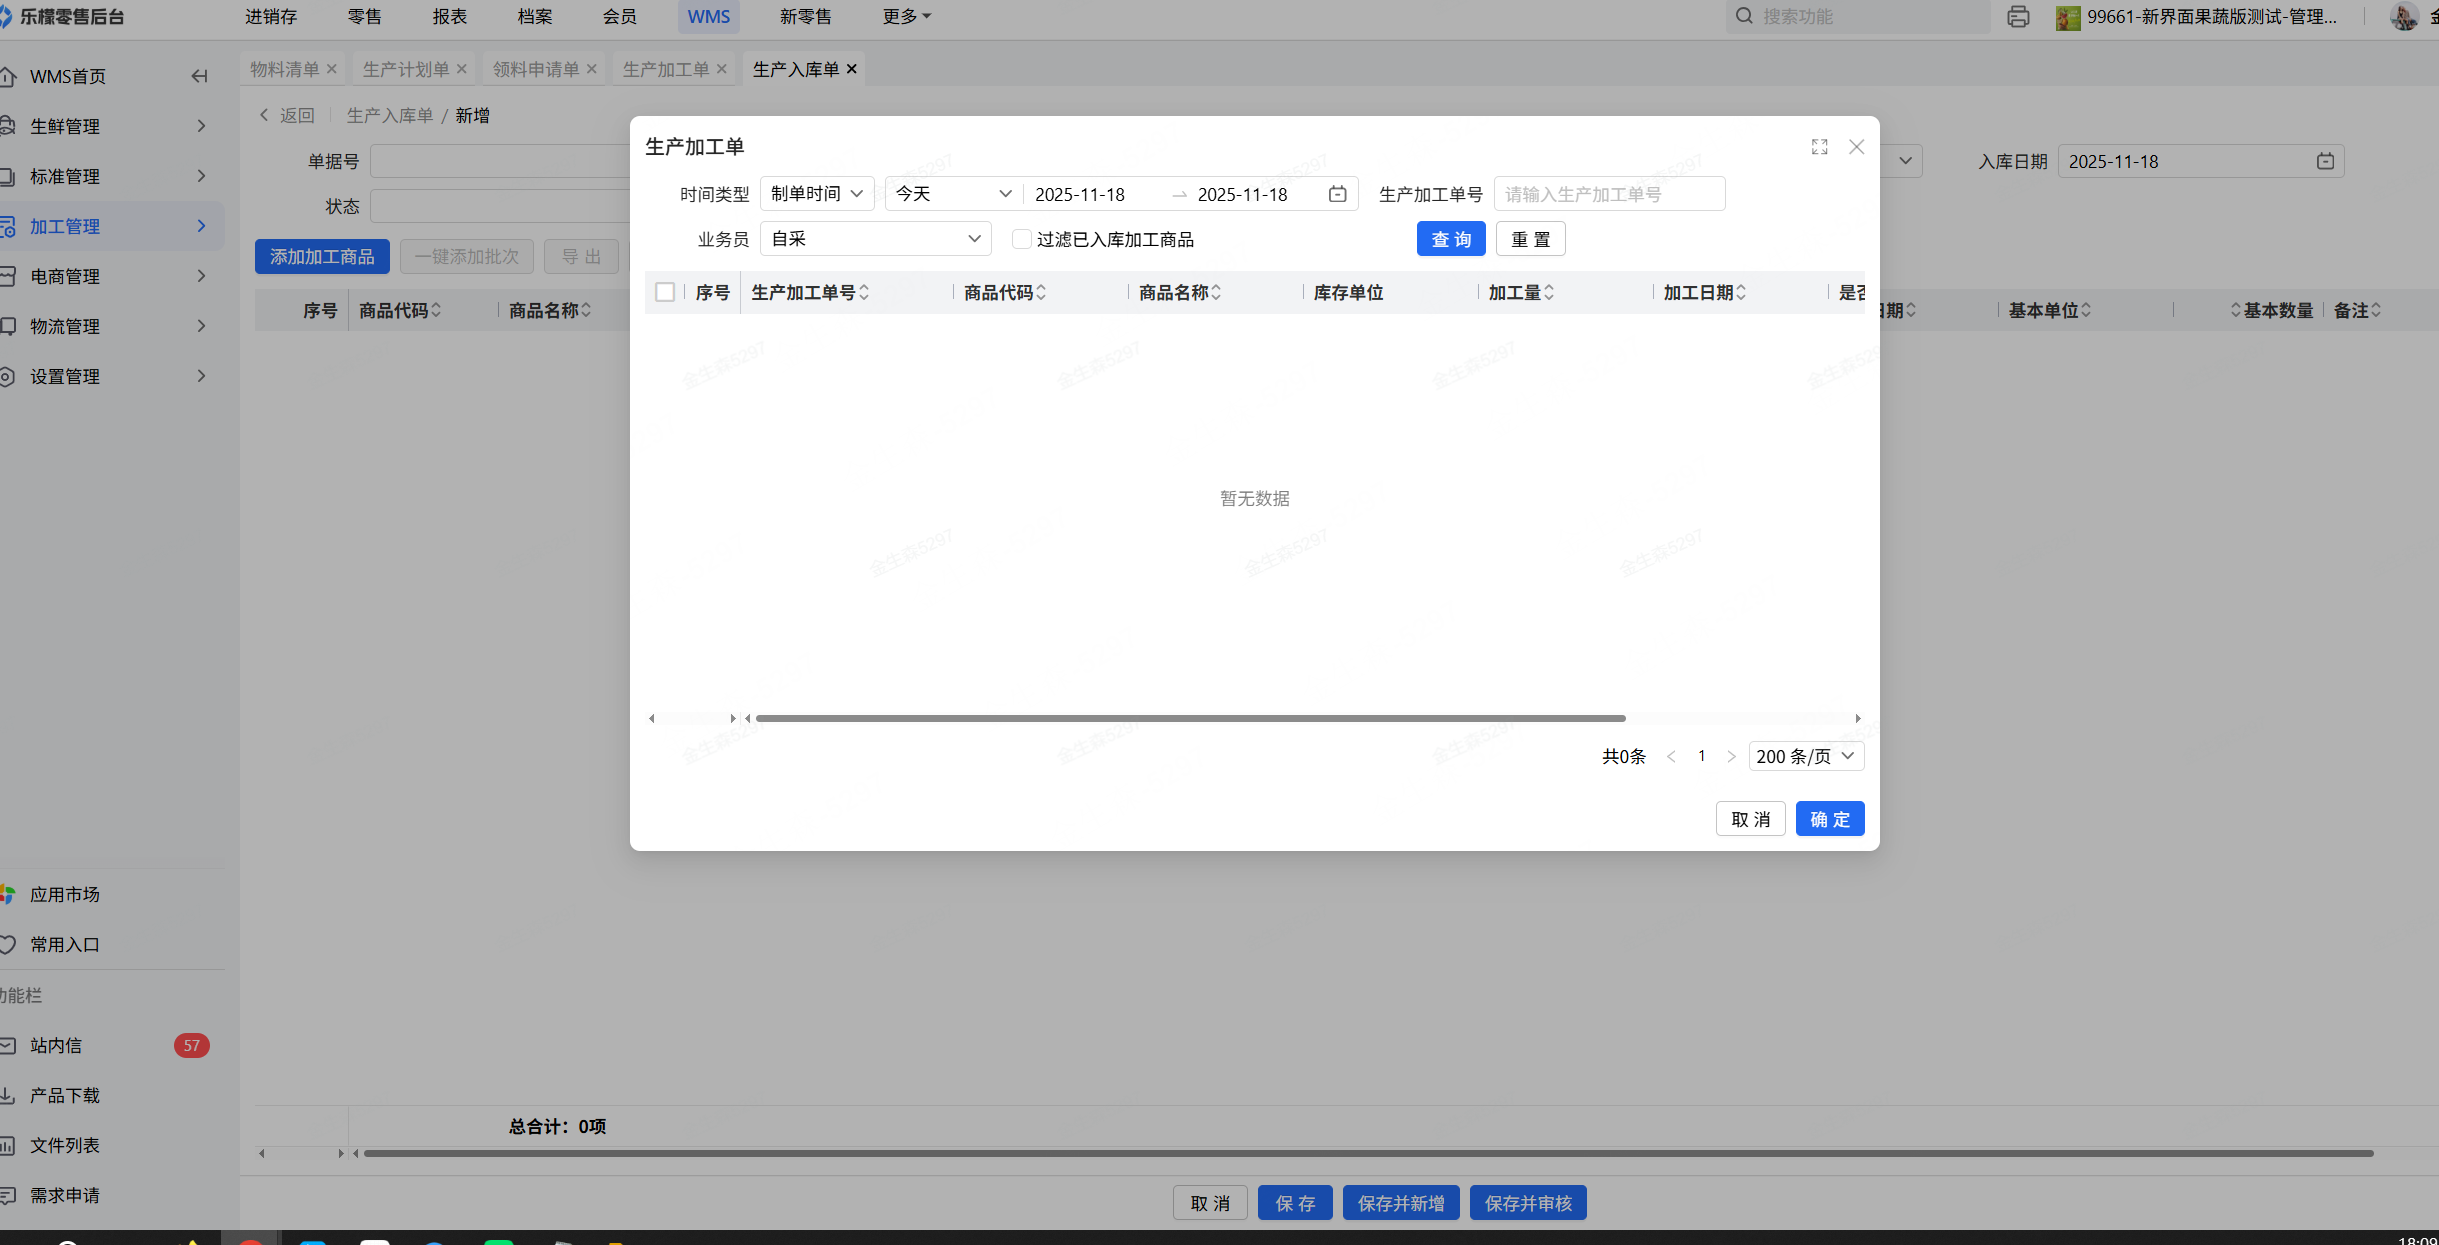Open the 报表 top menu

tap(450, 17)
